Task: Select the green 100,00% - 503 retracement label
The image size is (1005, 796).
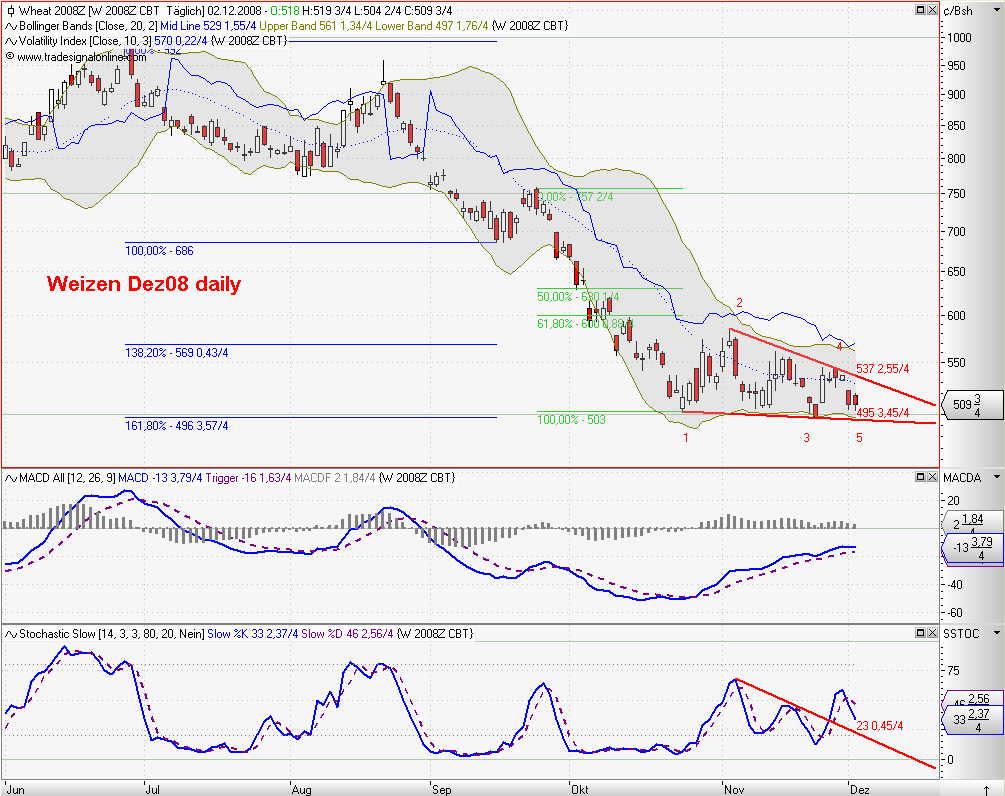Action: [x=571, y=420]
